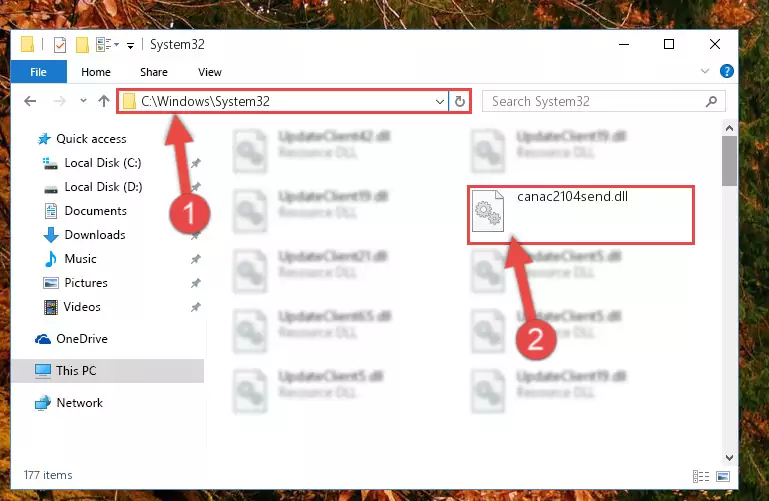Switch to the View ribbon tab
Screen dimensions: 769x501
coord(210,72)
